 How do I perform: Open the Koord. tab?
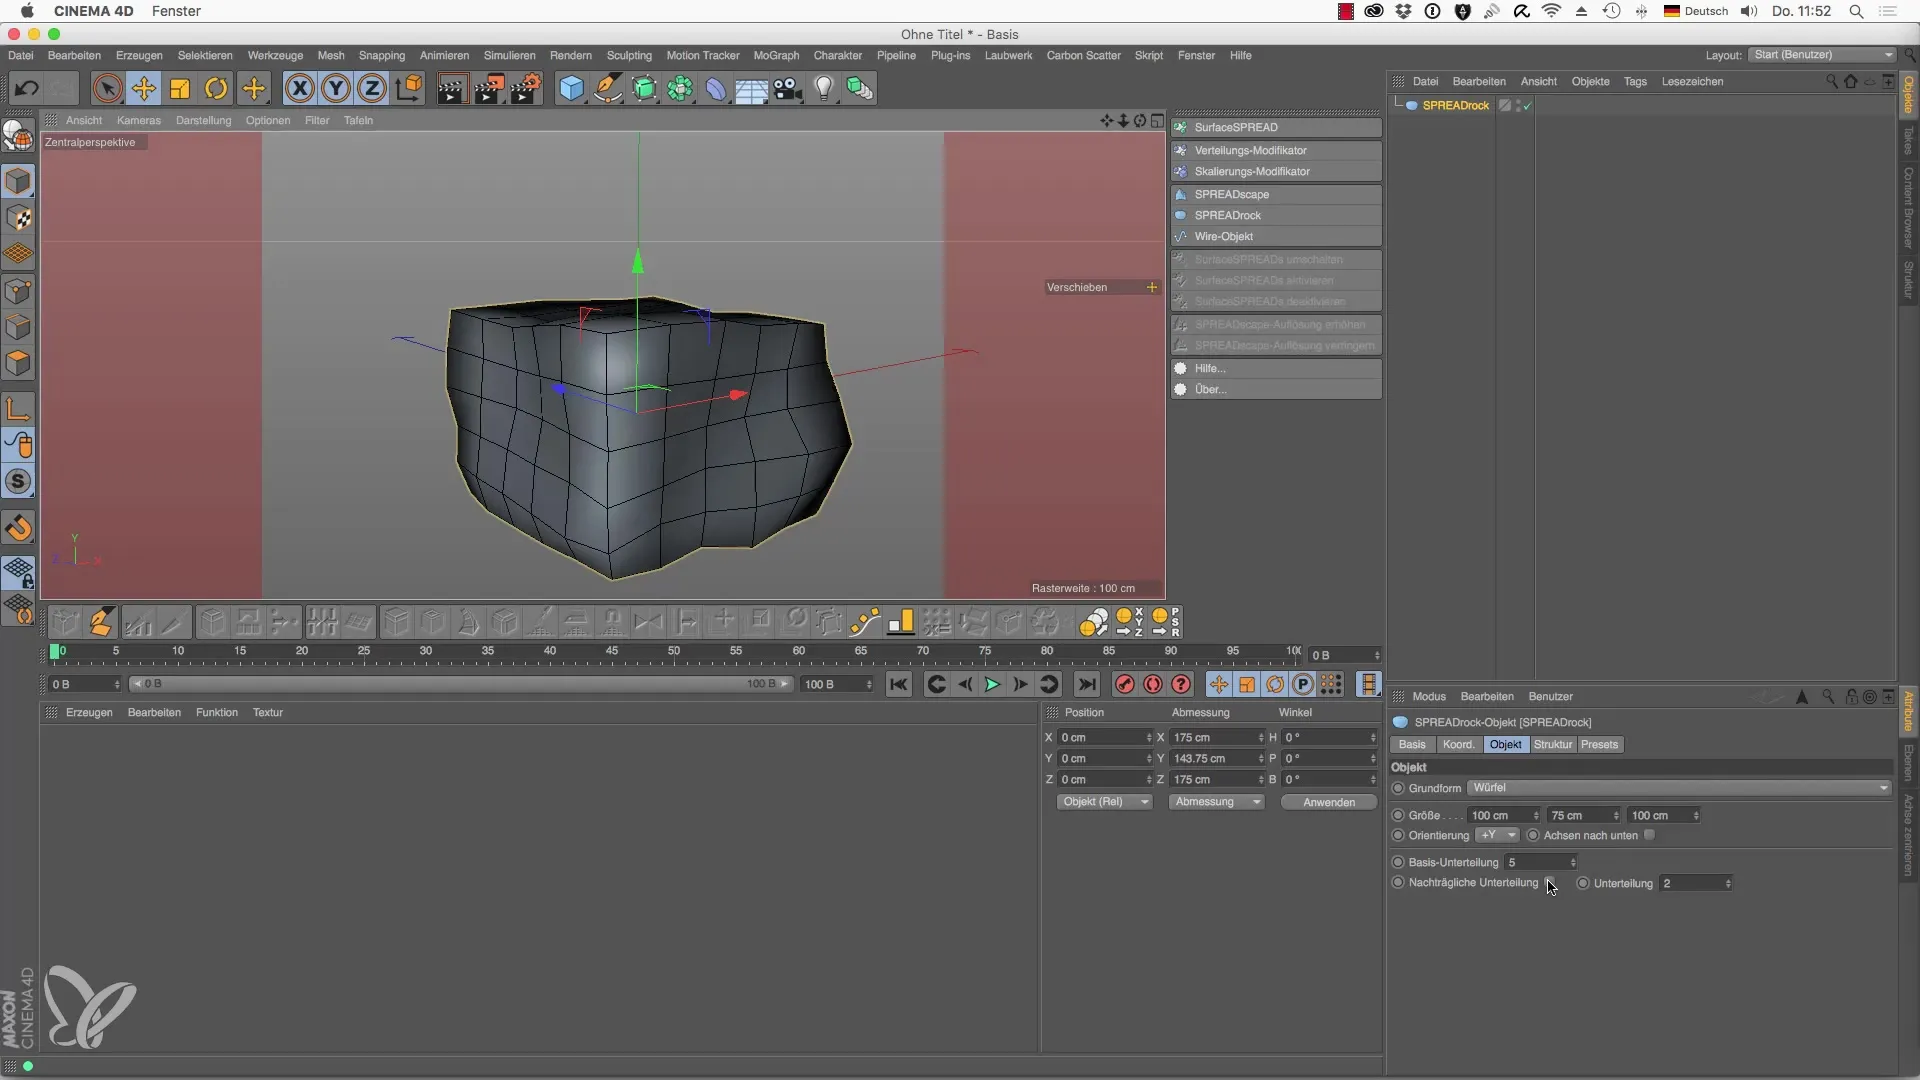(x=1458, y=744)
